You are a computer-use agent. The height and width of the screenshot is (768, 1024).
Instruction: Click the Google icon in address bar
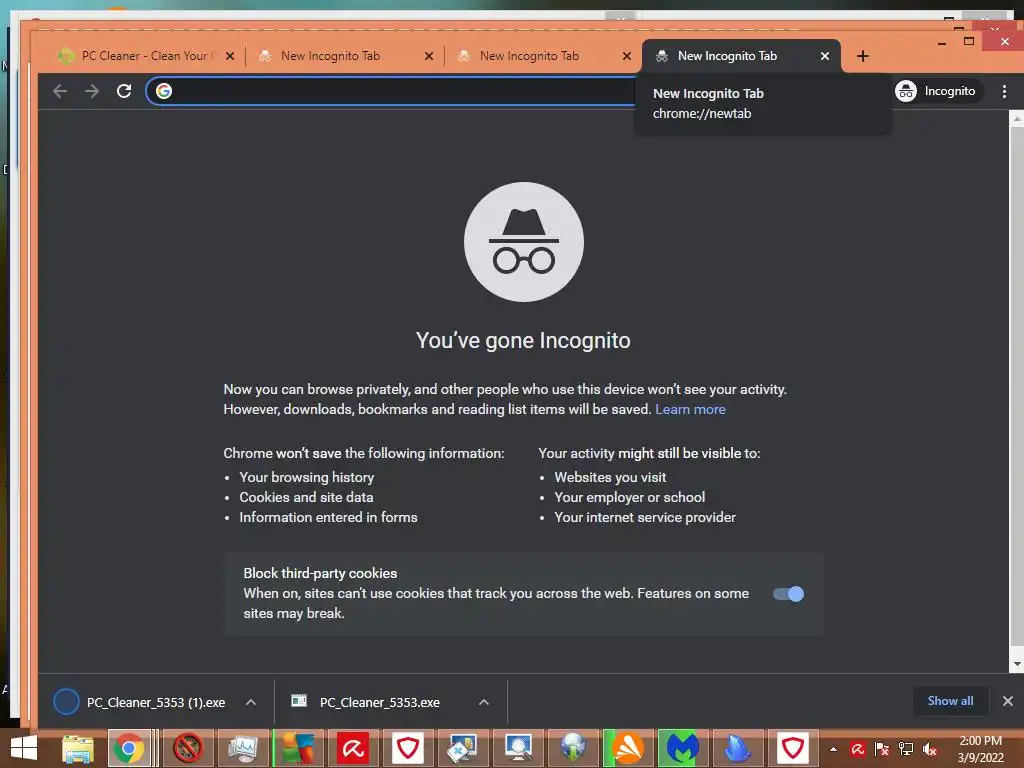pyautogui.click(x=164, y=91)
